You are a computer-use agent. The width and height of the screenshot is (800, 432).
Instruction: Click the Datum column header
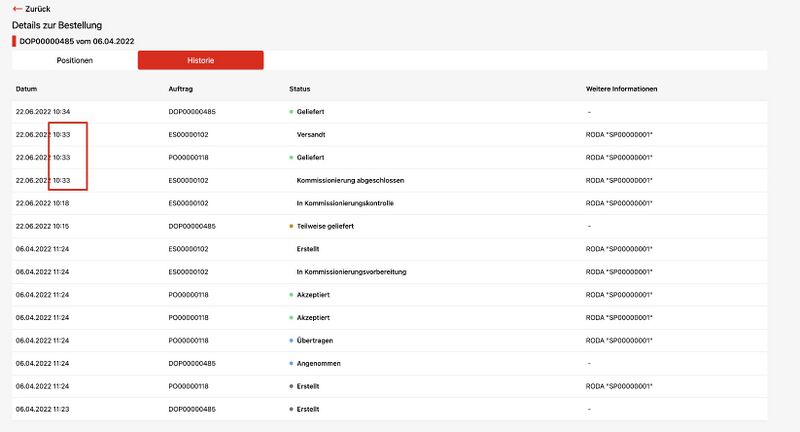pos(27,89)
